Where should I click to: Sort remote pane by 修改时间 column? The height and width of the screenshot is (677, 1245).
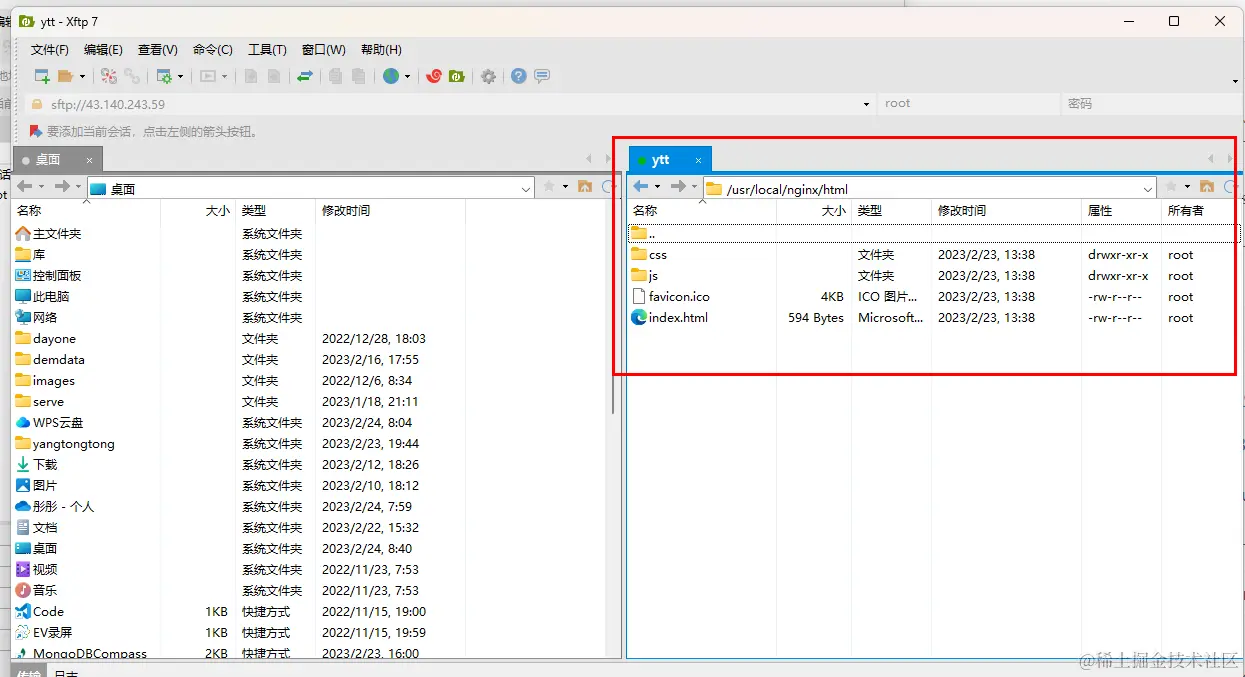click(1006, 211)
